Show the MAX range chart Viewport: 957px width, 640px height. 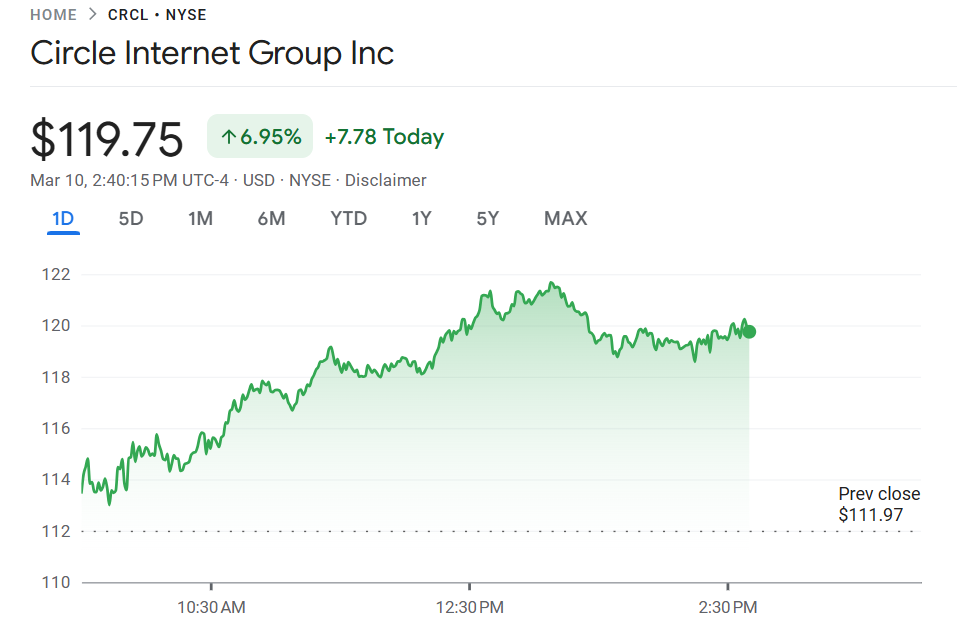coord(565,218)
